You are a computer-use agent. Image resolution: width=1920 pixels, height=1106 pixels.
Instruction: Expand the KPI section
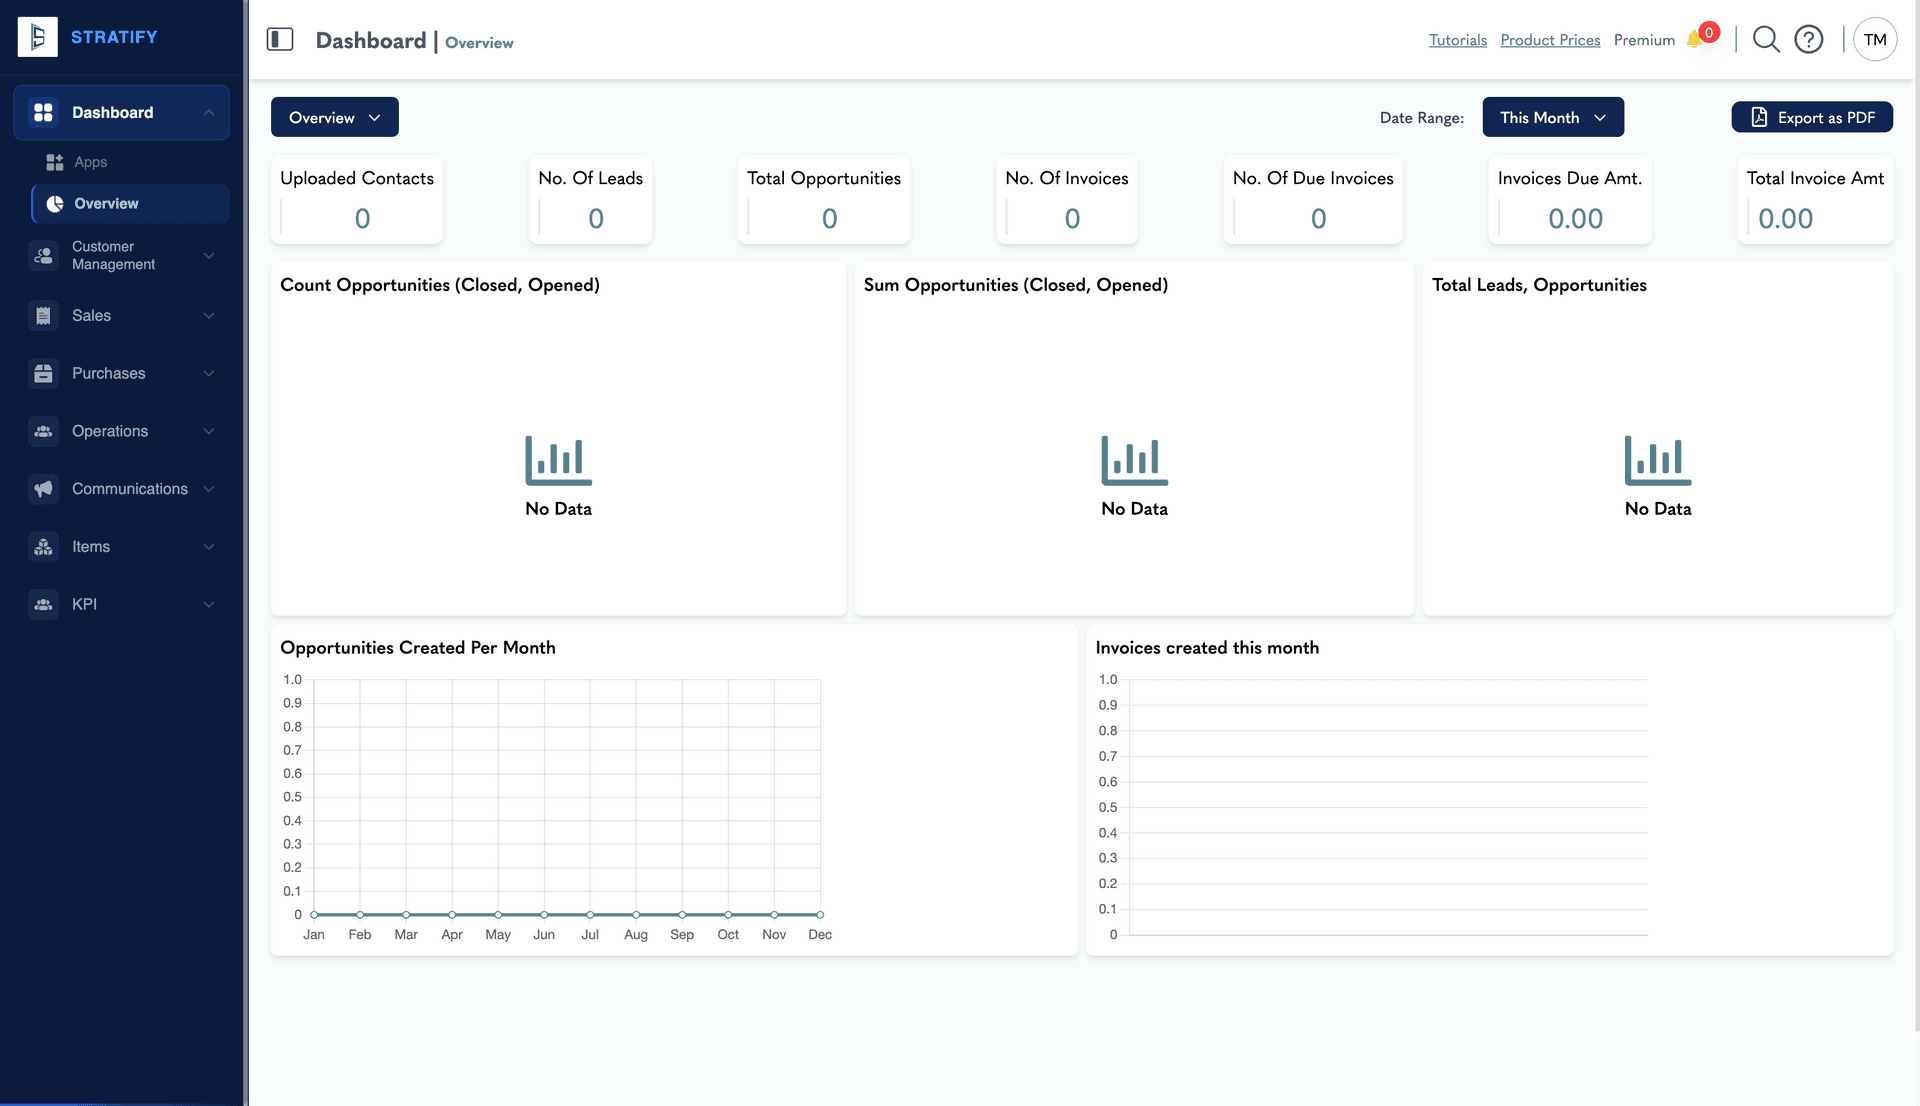pos(209,604)
